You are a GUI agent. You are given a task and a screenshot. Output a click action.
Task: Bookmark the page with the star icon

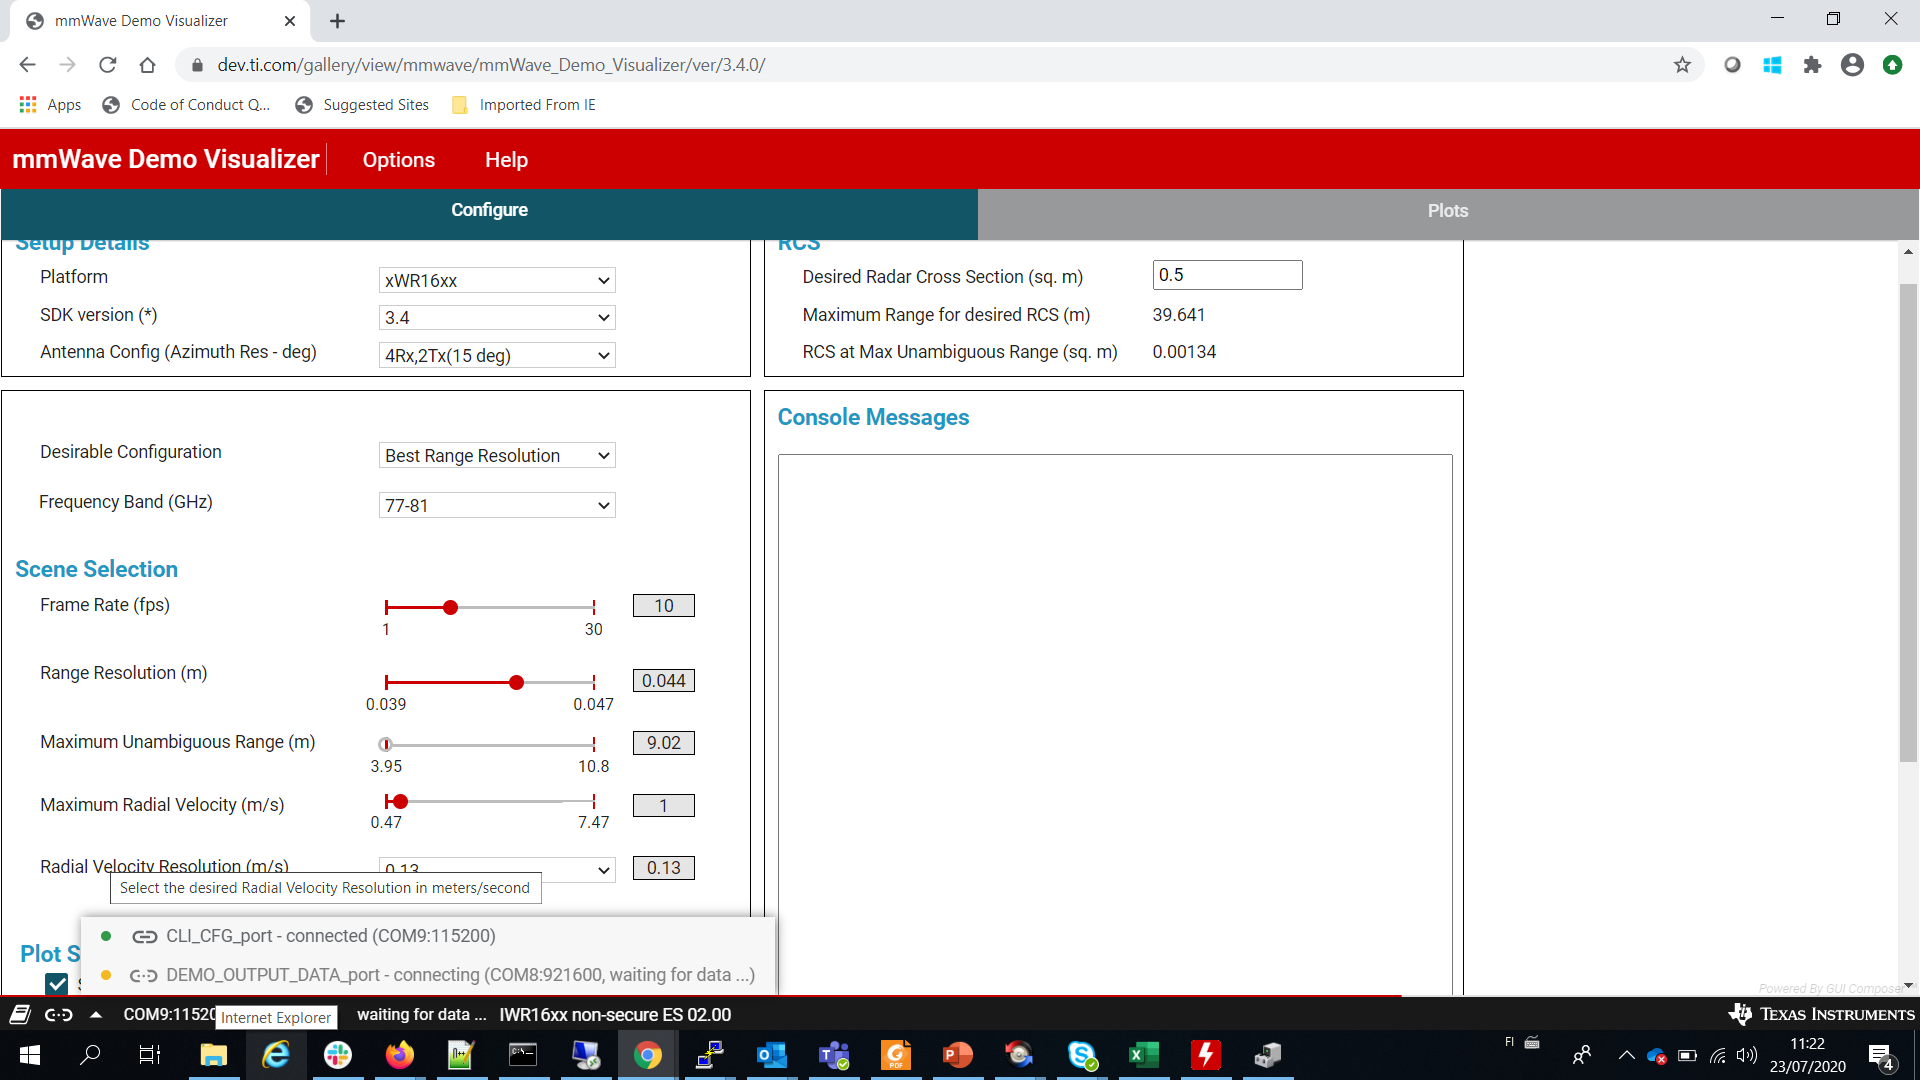[1682, 65]
